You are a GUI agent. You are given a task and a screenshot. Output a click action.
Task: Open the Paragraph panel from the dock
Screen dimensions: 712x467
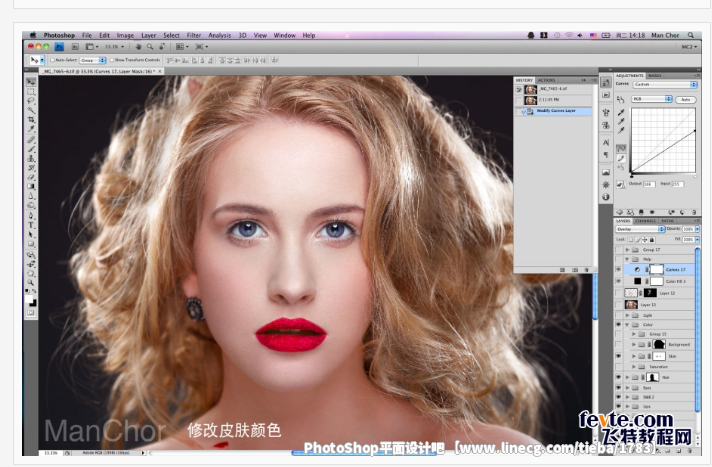coord(606,155)
